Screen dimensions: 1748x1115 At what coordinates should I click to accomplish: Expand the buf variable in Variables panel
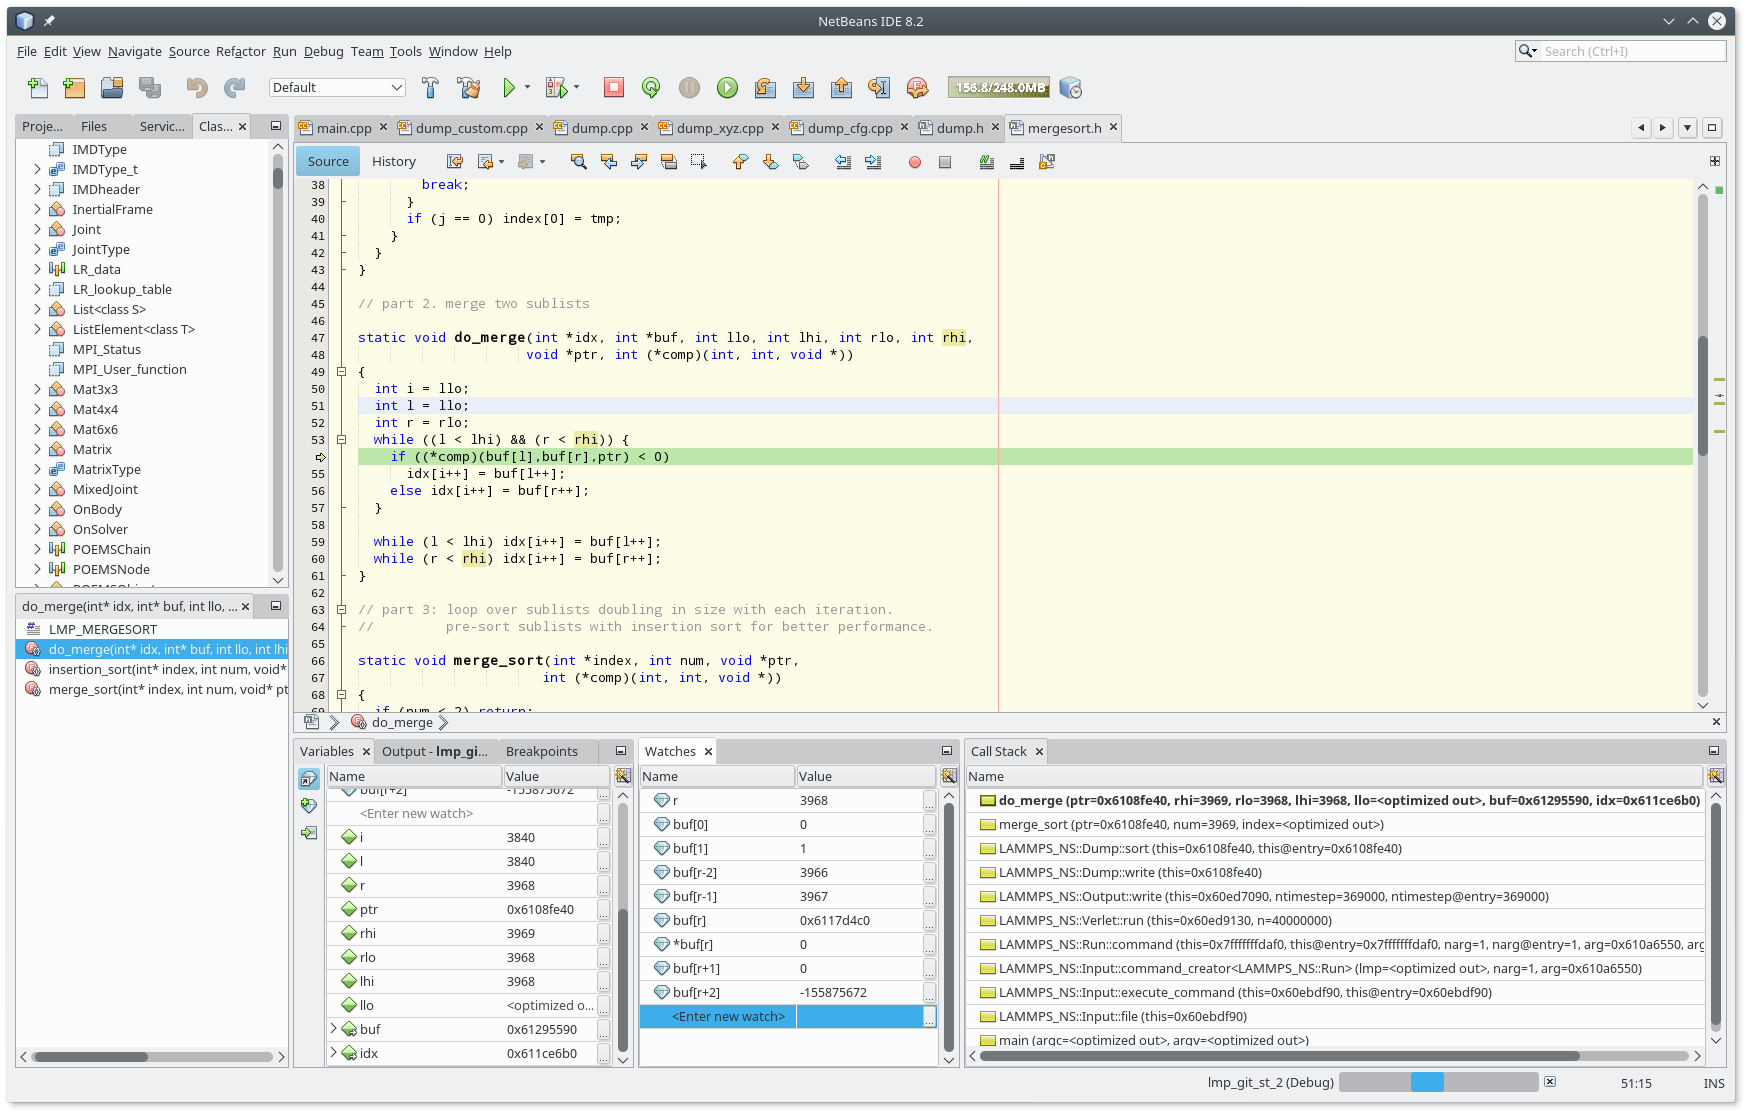(334, 1028)
